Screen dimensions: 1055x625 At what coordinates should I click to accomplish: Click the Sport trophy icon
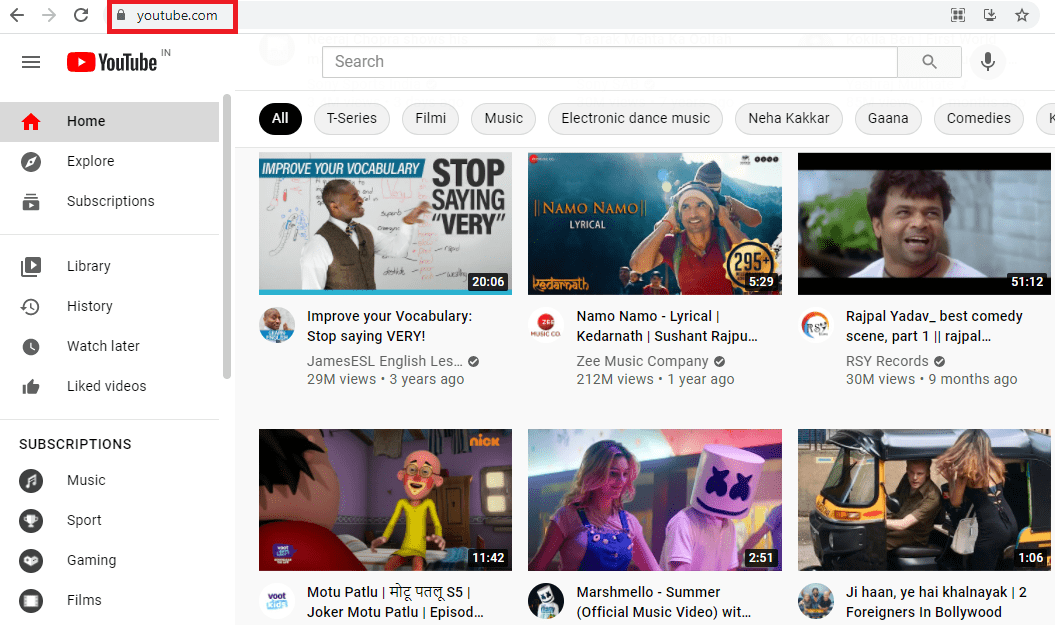(x=31, y=521)
